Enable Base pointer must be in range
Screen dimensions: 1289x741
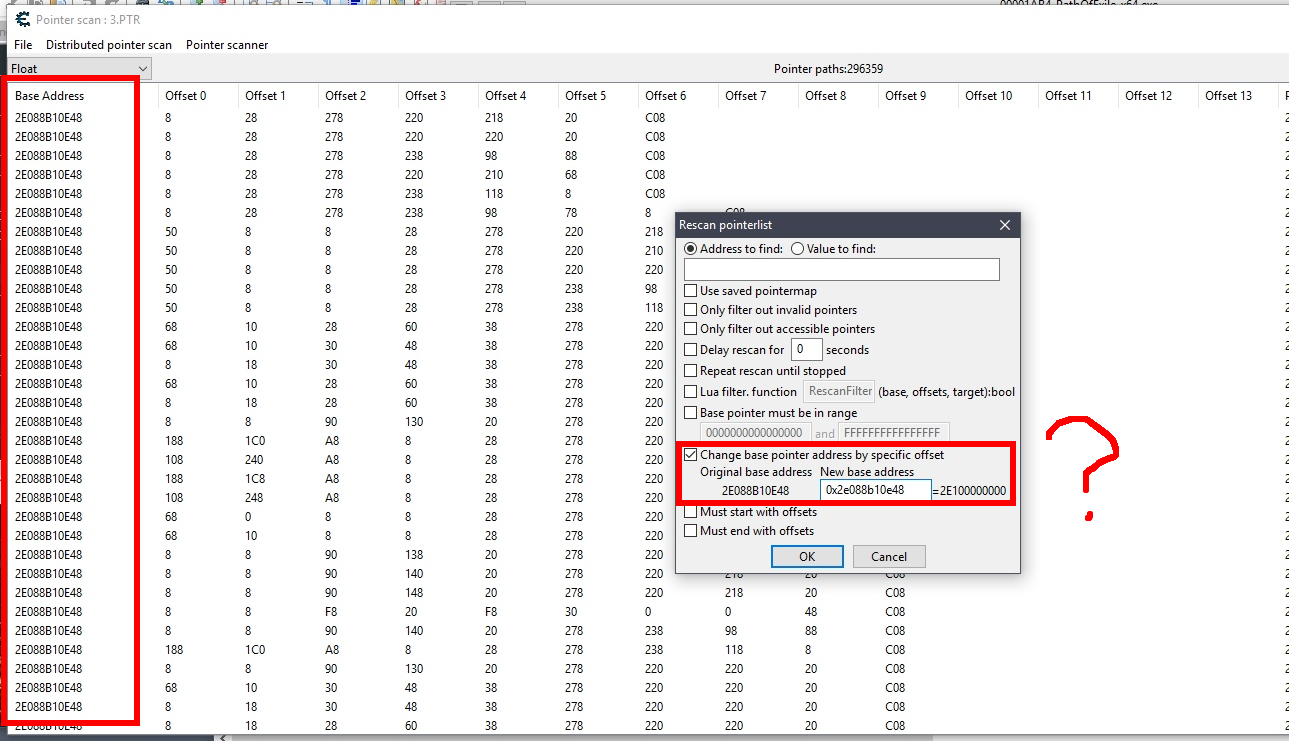pos(691,413)
